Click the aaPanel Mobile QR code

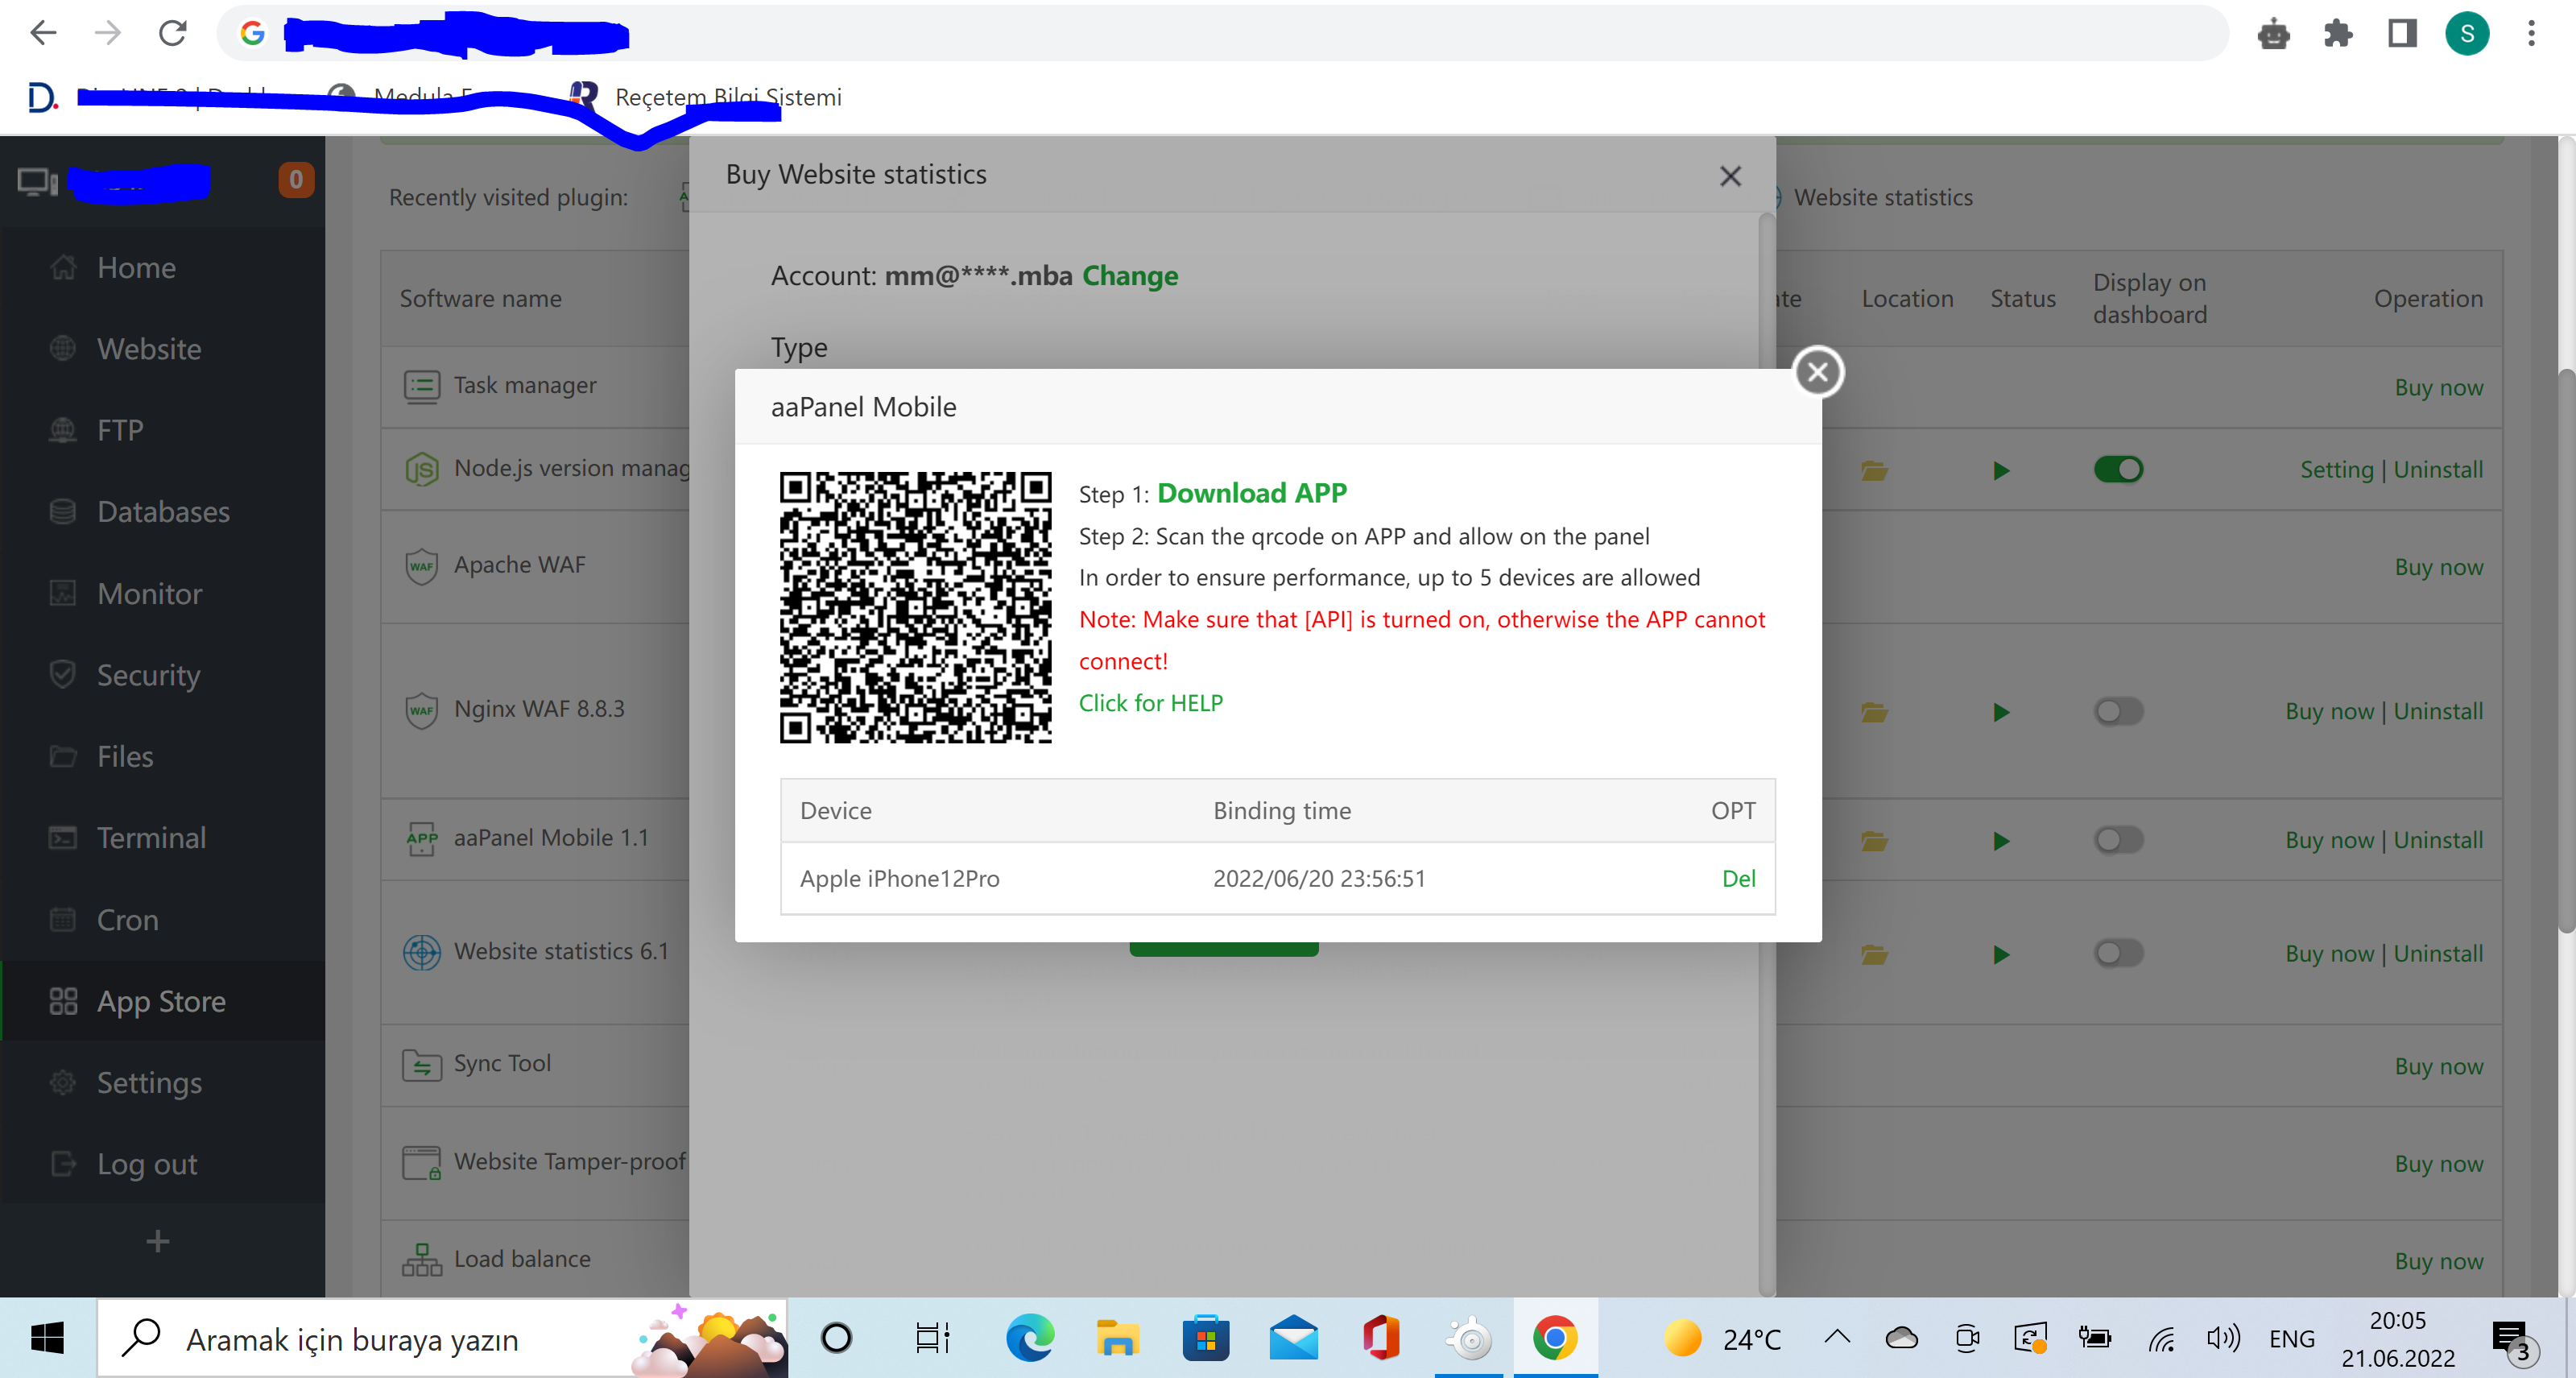[x=915, y=607]
